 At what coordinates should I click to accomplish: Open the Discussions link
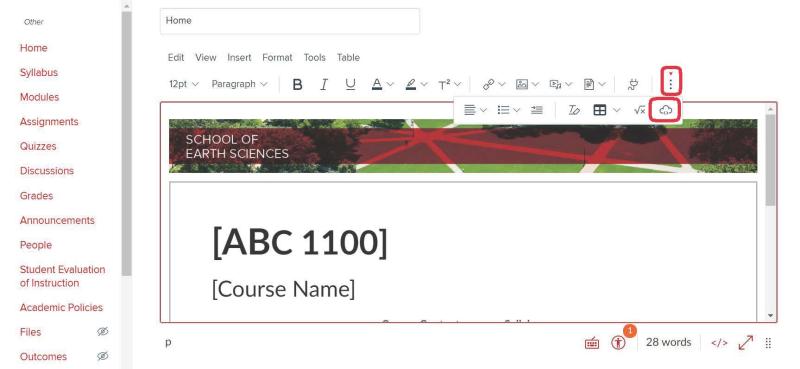[x=47, y=171]
